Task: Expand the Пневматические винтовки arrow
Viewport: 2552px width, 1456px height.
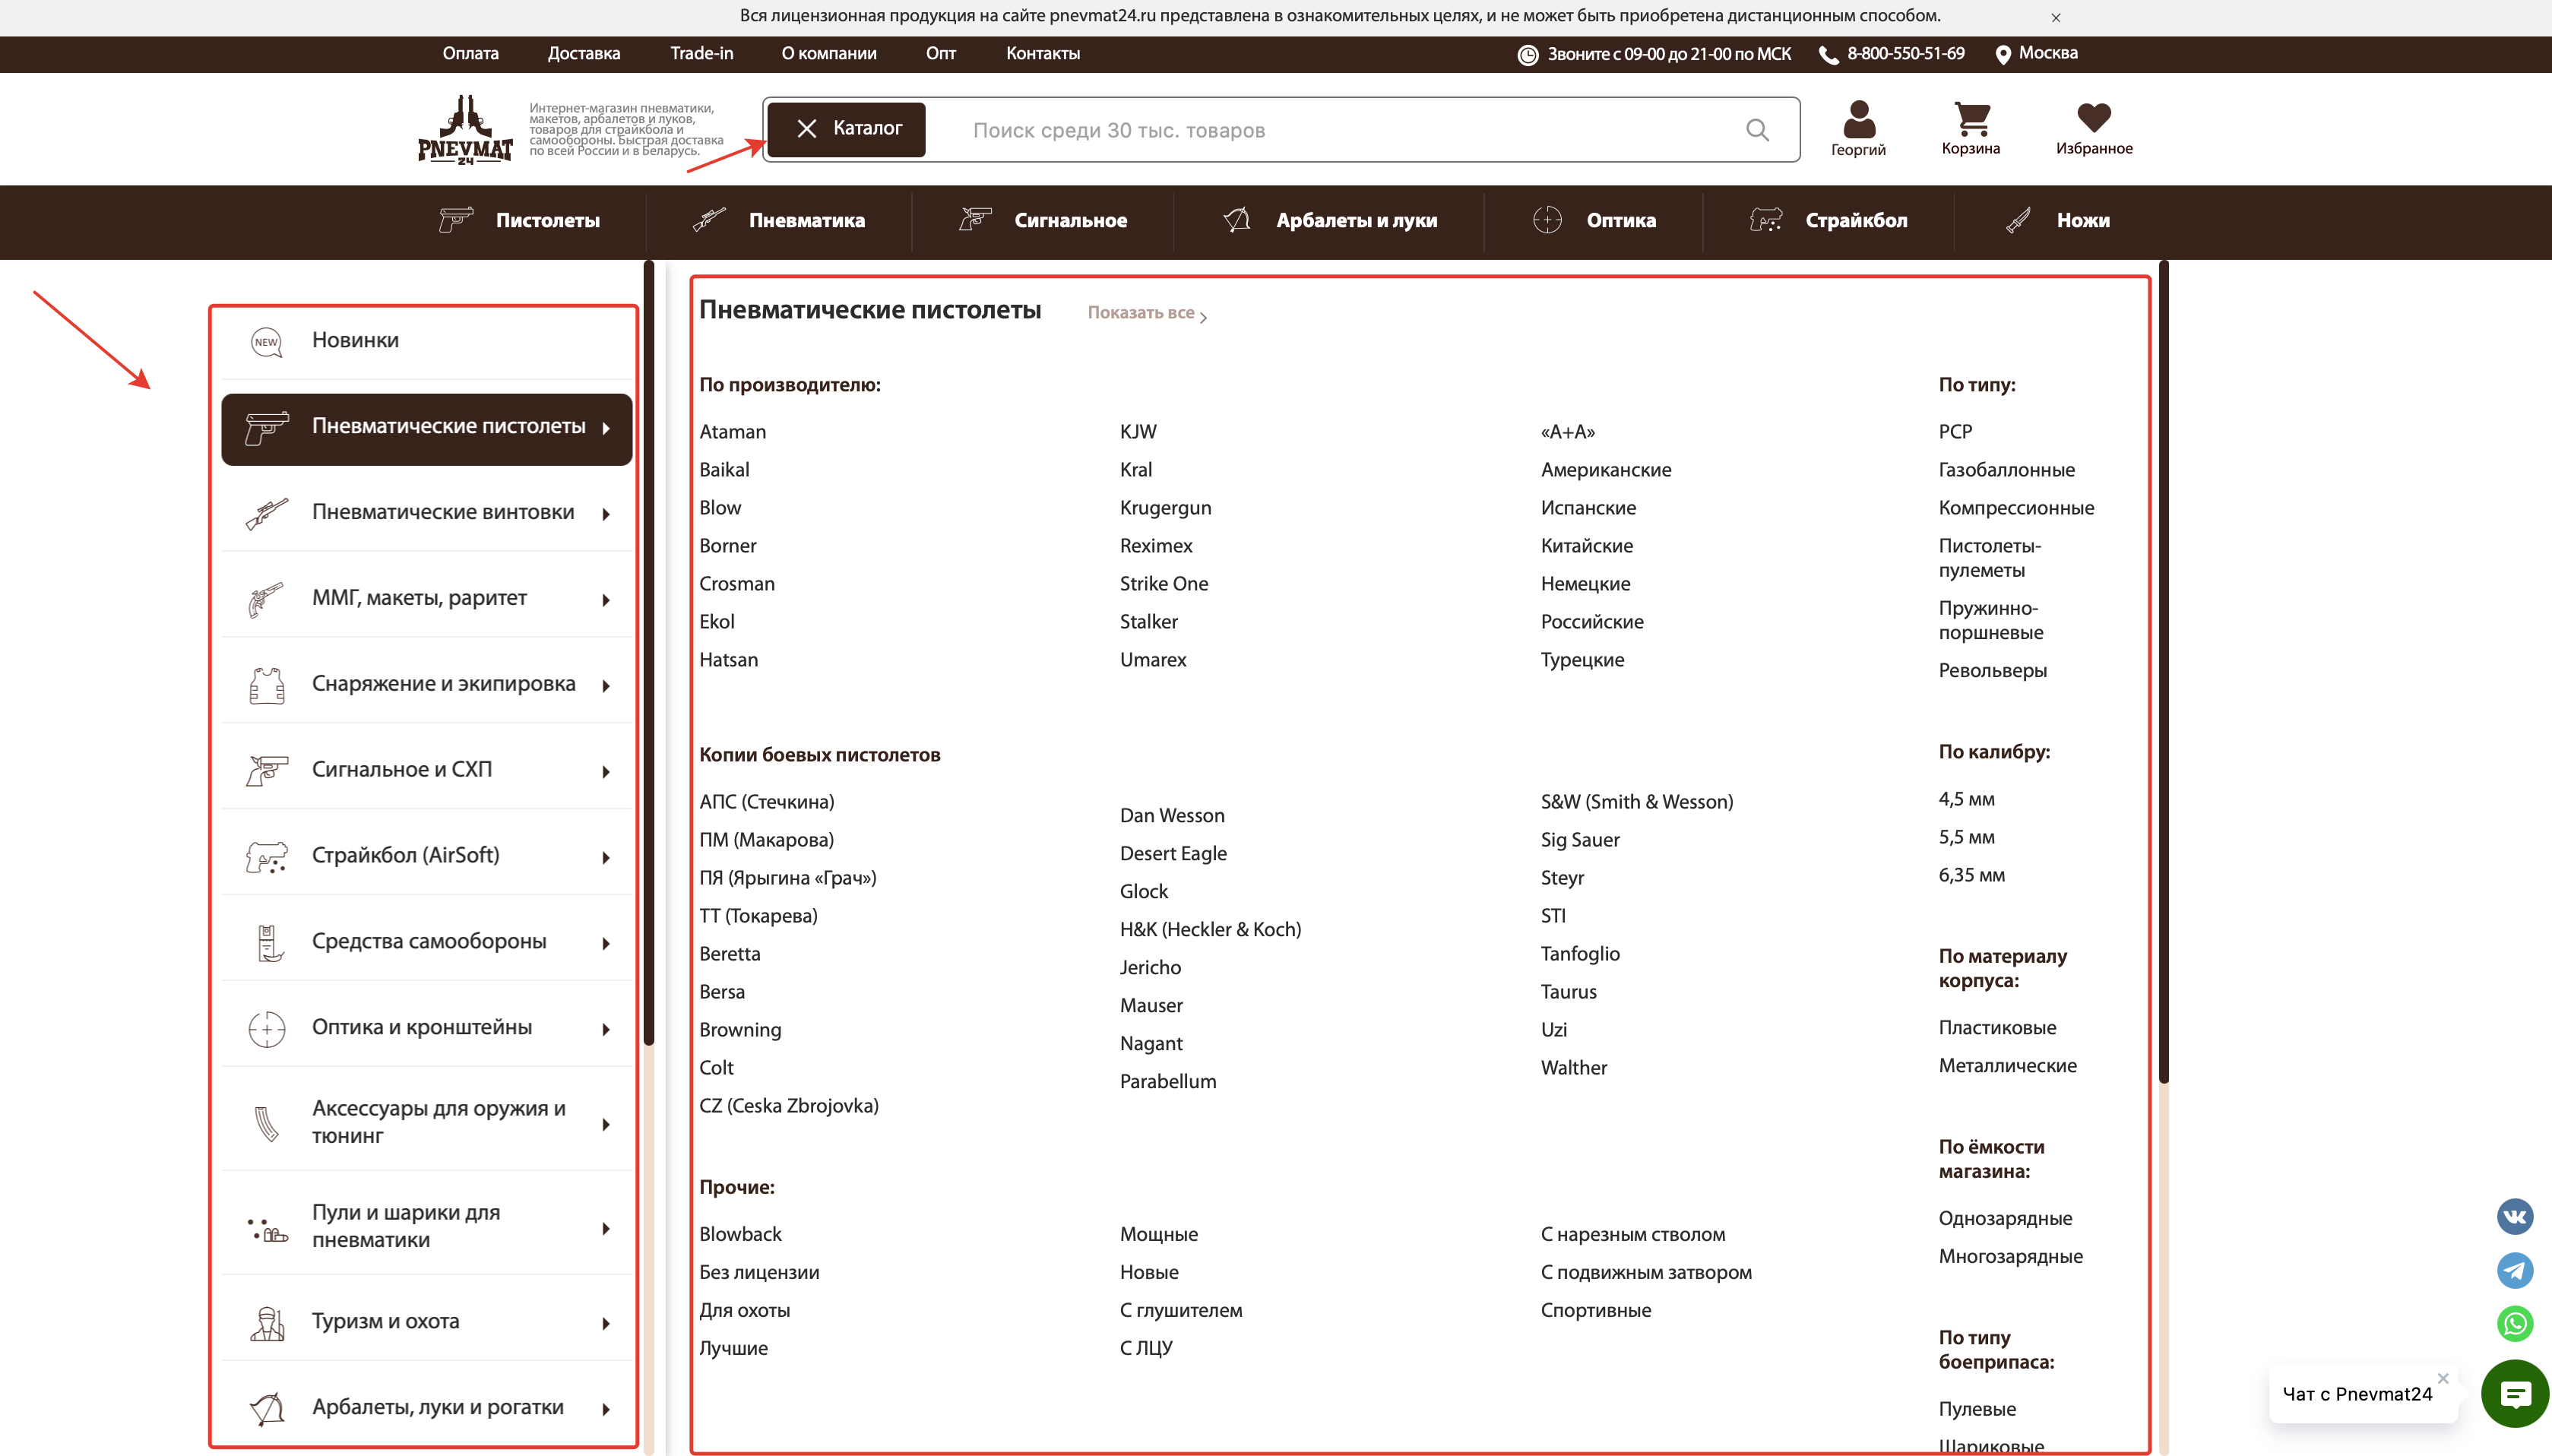Action: tap(606, 514)
